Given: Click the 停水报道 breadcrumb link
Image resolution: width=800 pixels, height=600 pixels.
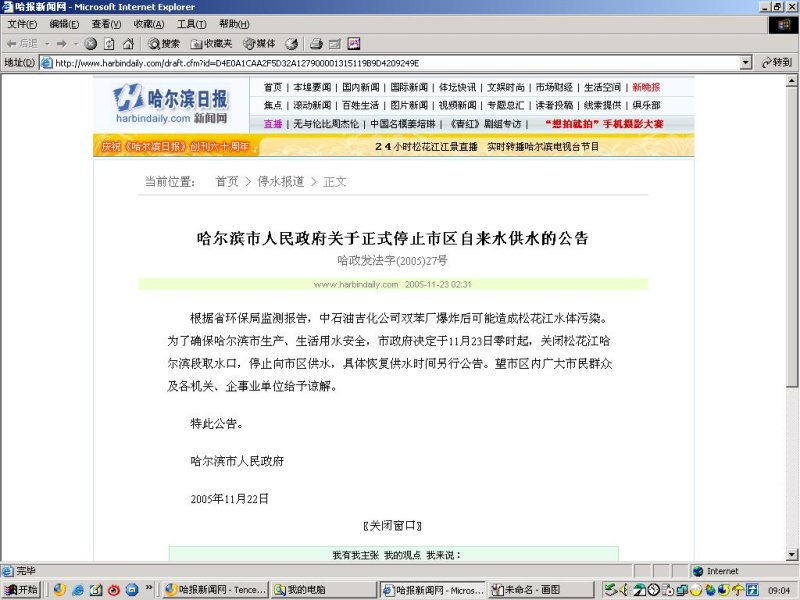Looking at the screenshot, I should 280,182.
